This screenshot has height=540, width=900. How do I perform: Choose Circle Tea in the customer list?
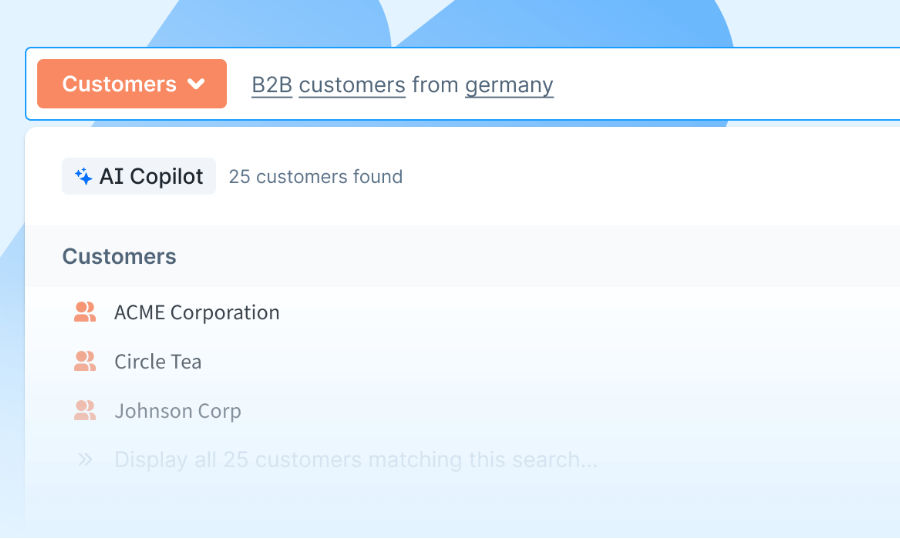click(x=158, y=361)
